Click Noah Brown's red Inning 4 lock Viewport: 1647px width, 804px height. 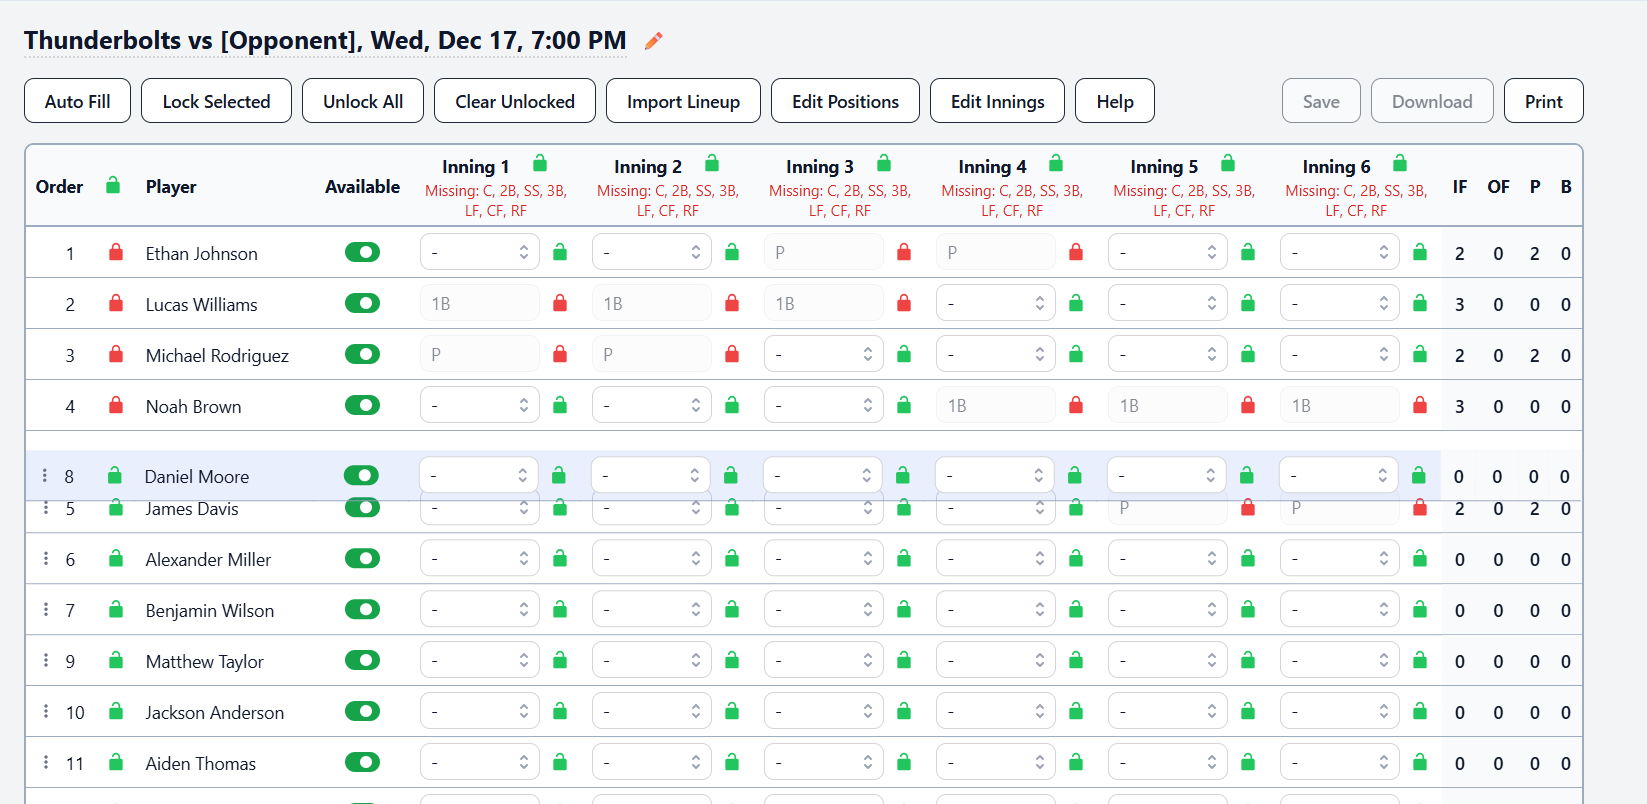(1076, 405)
